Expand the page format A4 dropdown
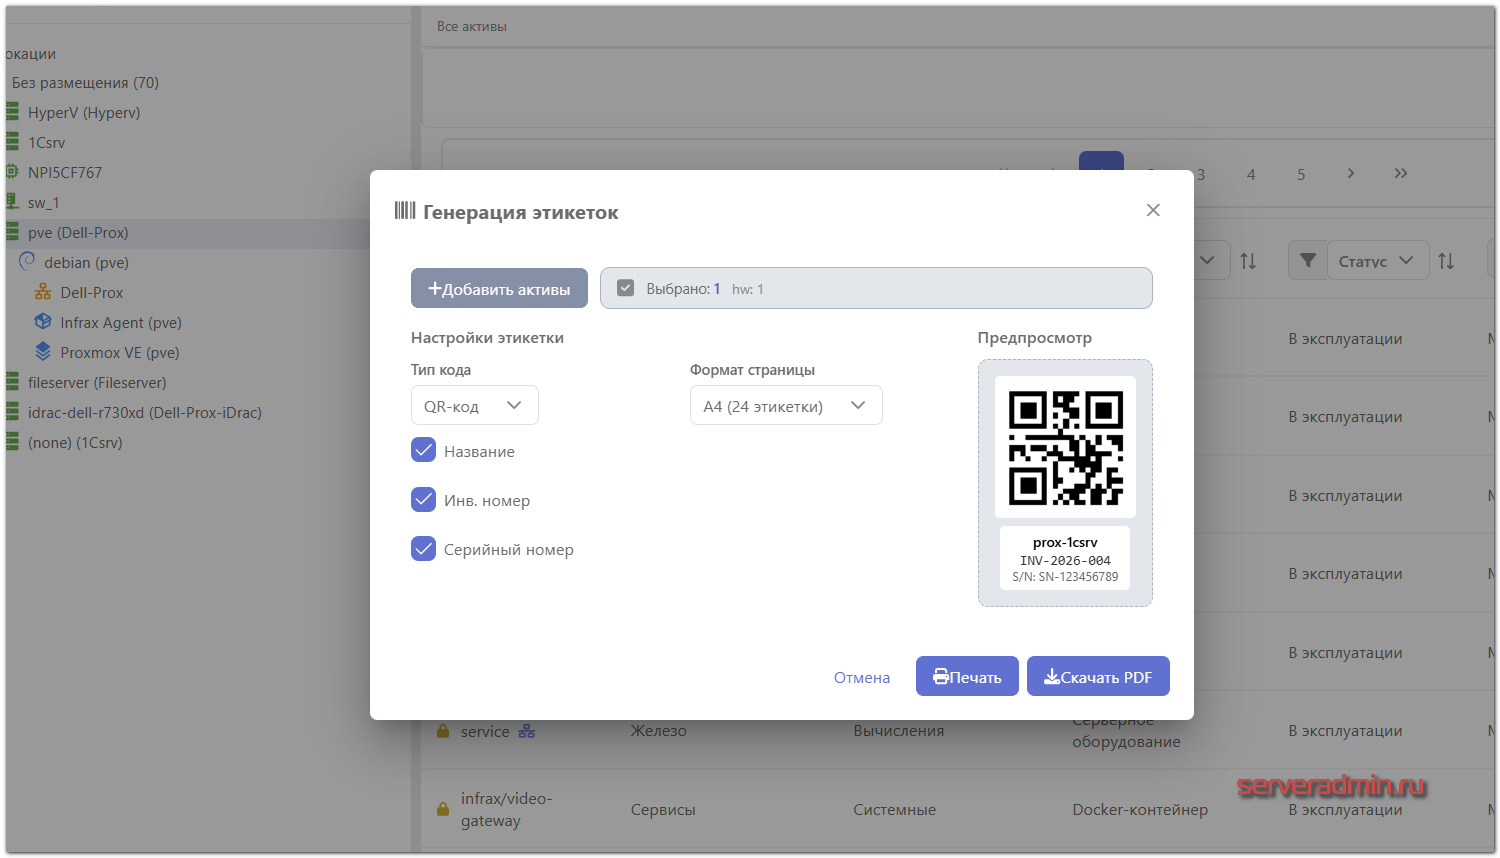 tap(785, 406)
